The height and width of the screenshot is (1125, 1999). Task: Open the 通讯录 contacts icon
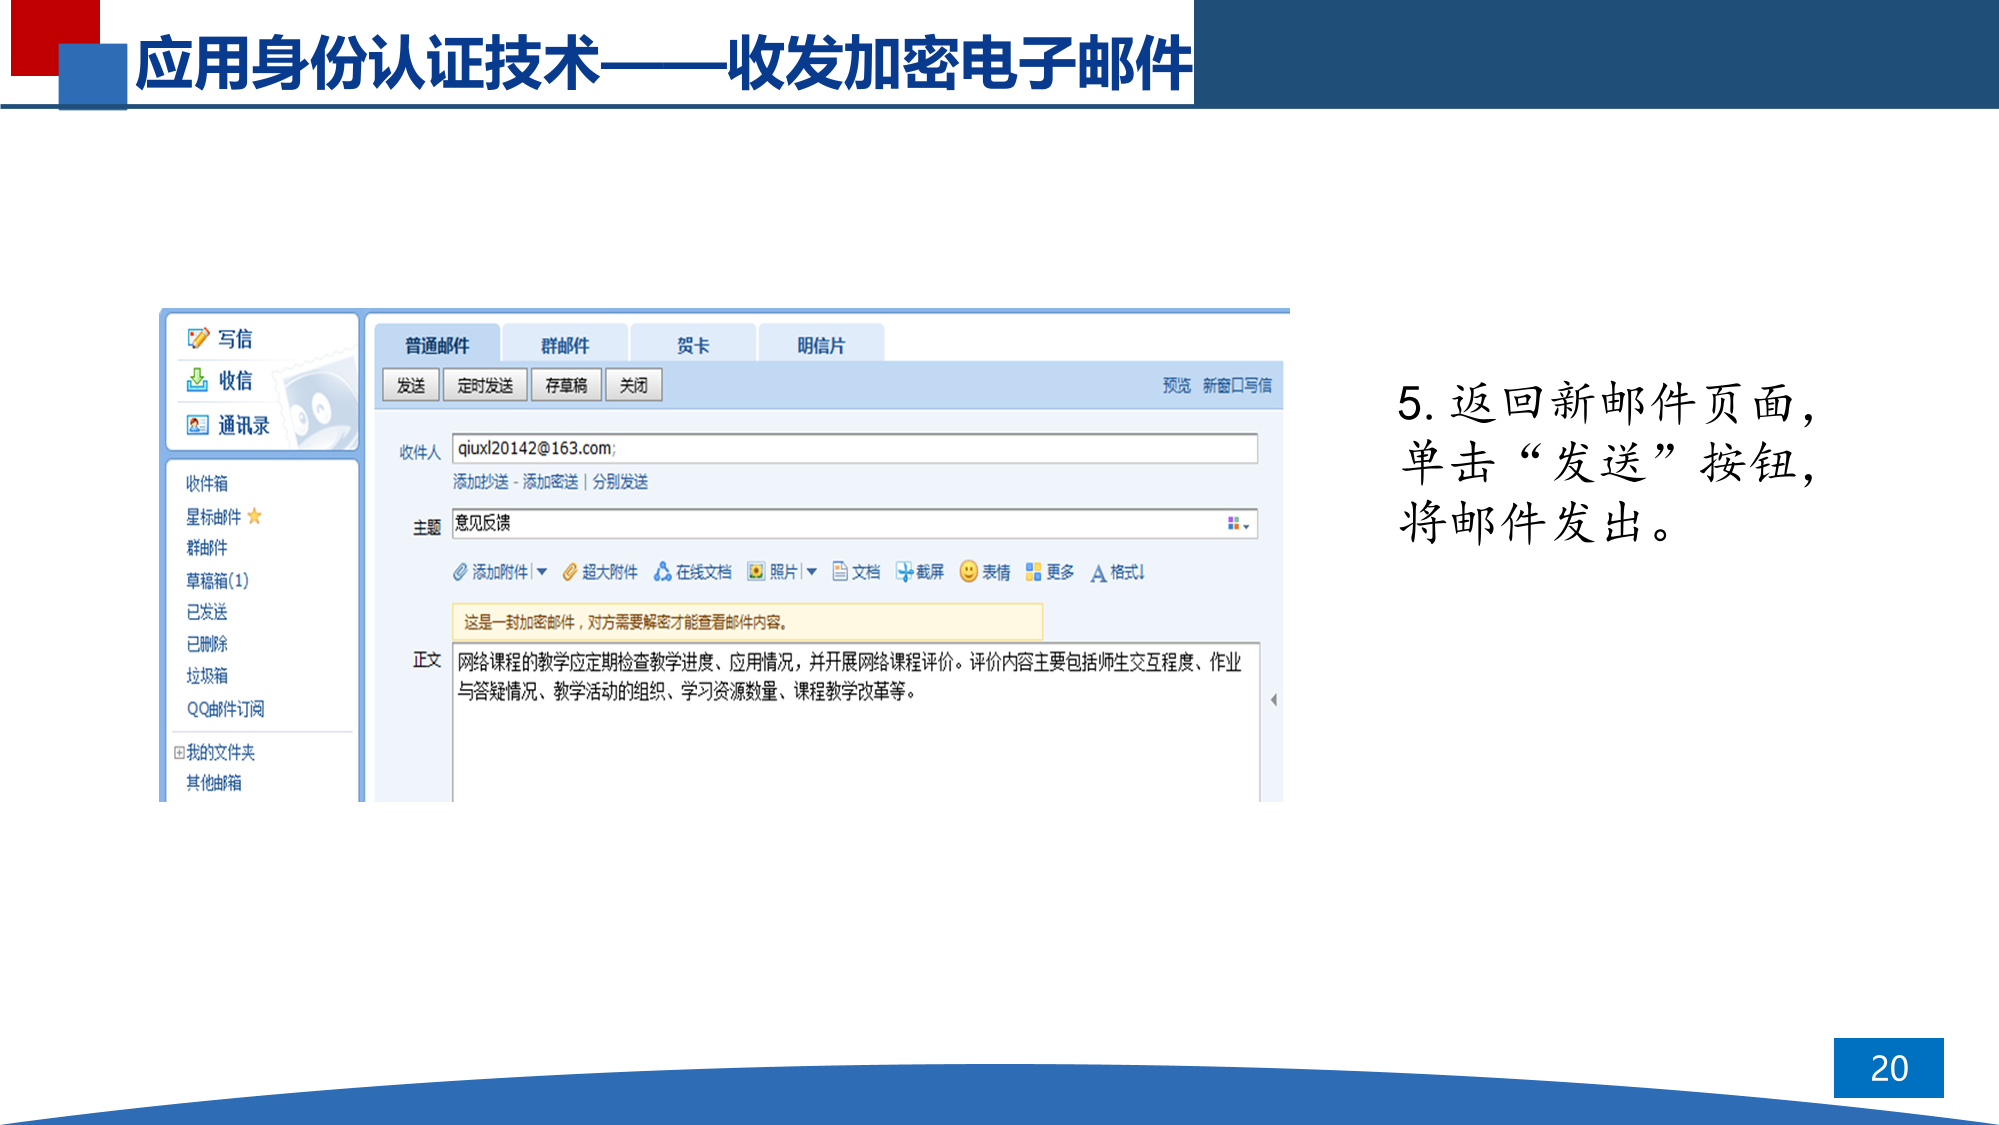198,425
